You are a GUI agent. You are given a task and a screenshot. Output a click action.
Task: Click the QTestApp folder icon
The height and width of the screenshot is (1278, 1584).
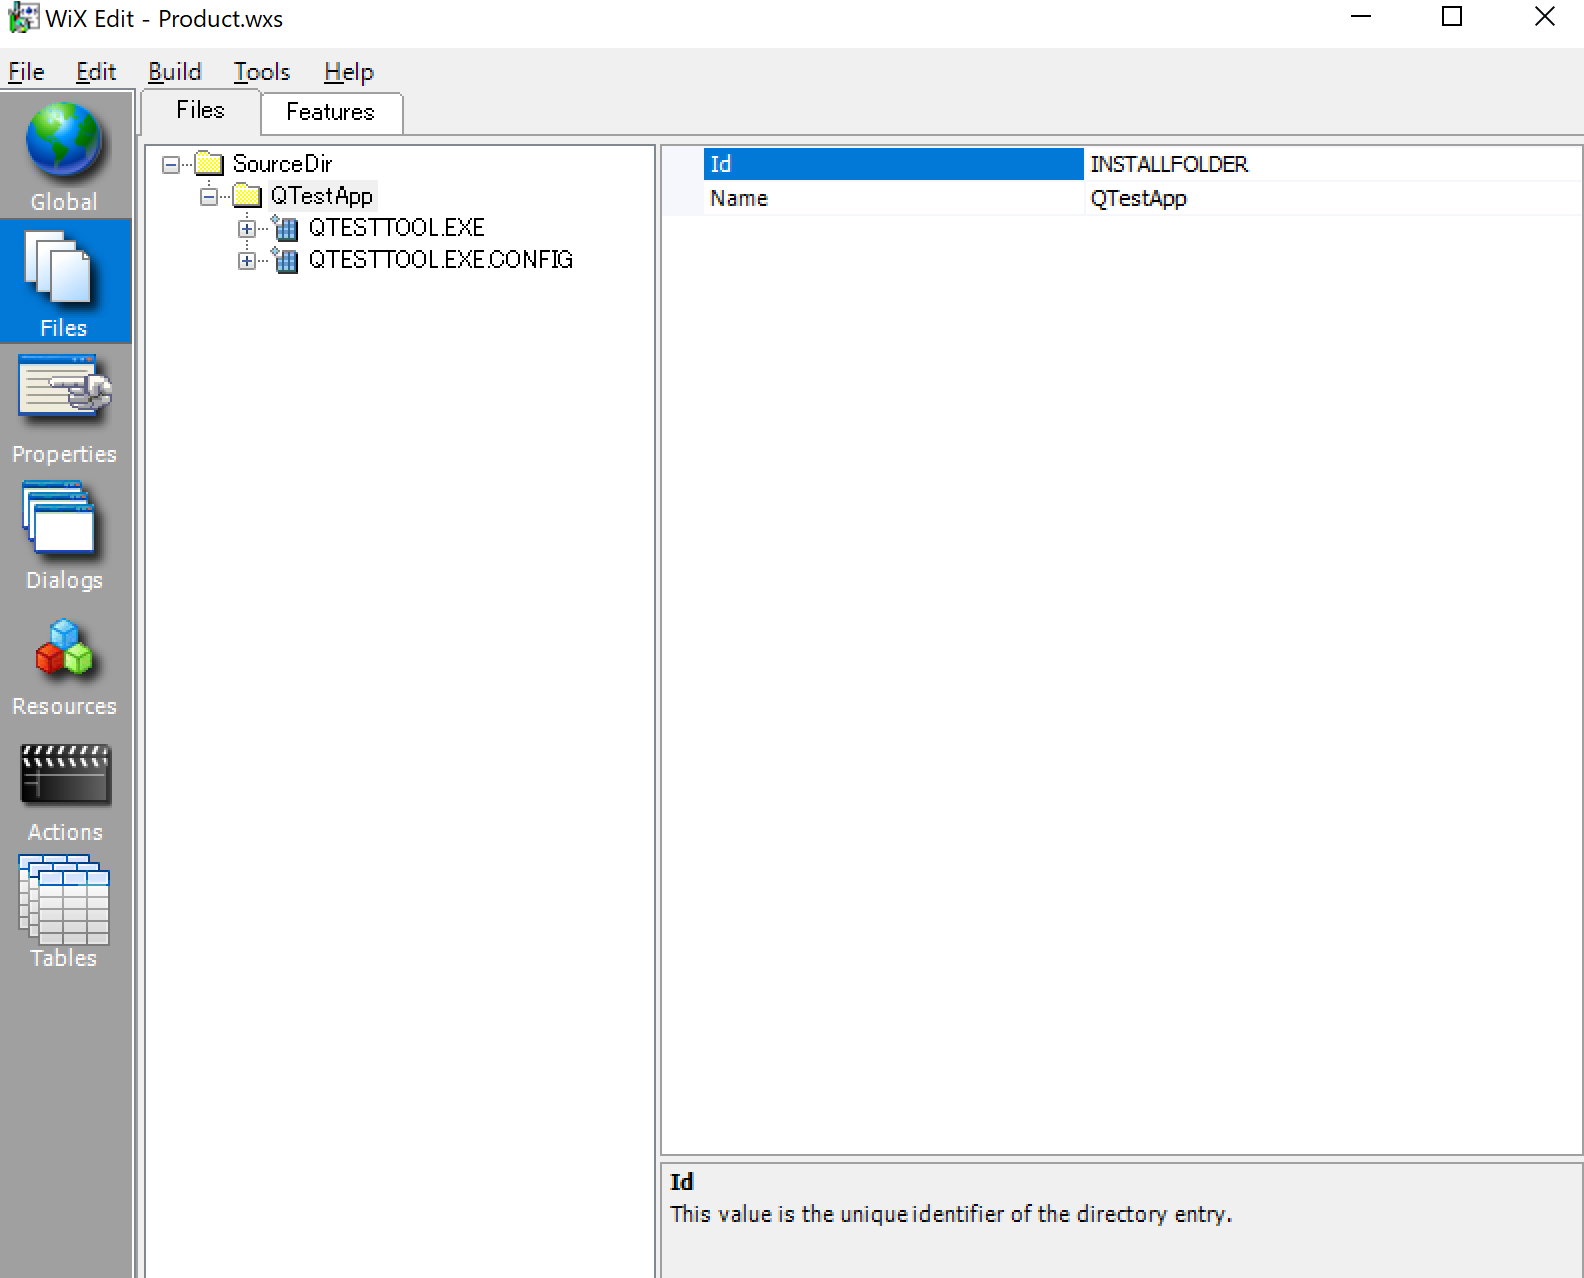click(247, 195)
